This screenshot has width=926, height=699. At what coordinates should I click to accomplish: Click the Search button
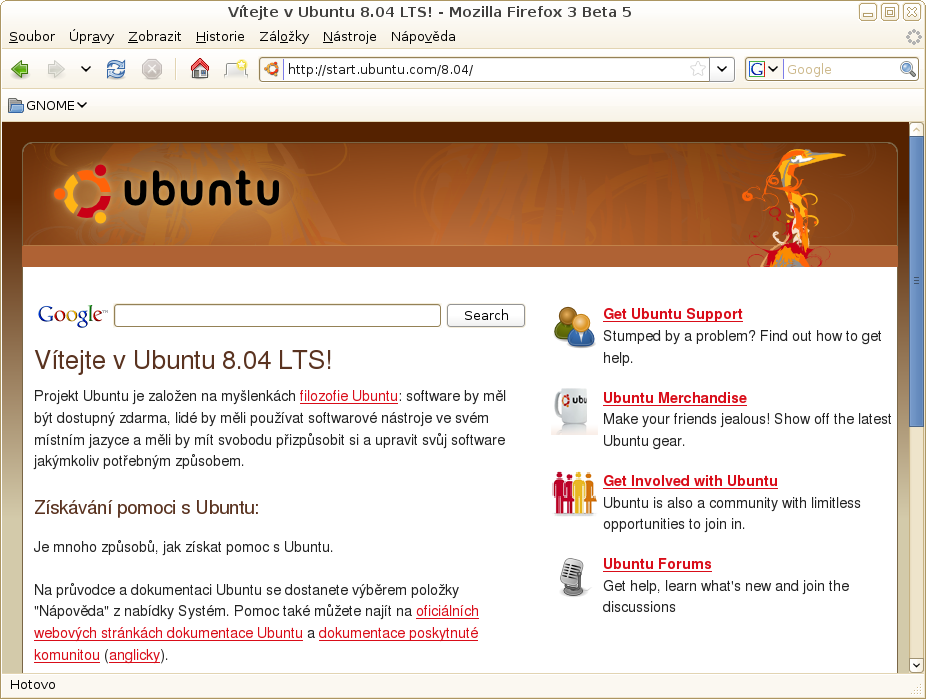pyautogui.click(x=486, y=315)
